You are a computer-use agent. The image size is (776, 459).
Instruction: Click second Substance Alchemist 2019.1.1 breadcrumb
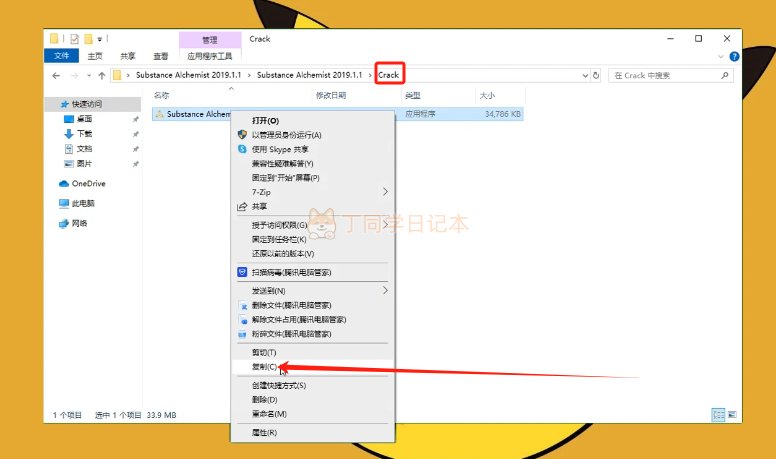tap(309, 75)
